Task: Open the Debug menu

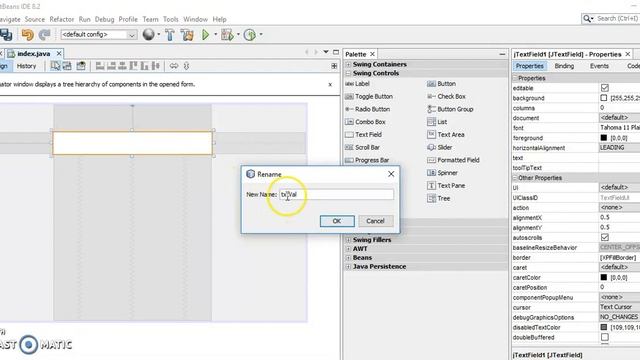Action: (104, 19)
